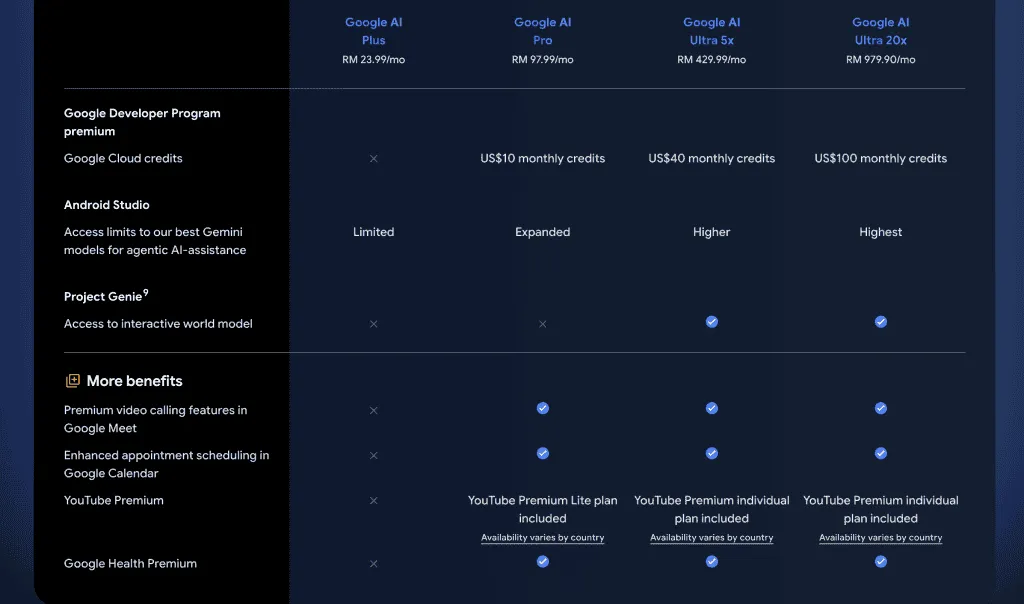Image resolution: width=1024 pixels, height=604 pixels.
Task: Click US$100 monthly credits cell
Action: 881,159
